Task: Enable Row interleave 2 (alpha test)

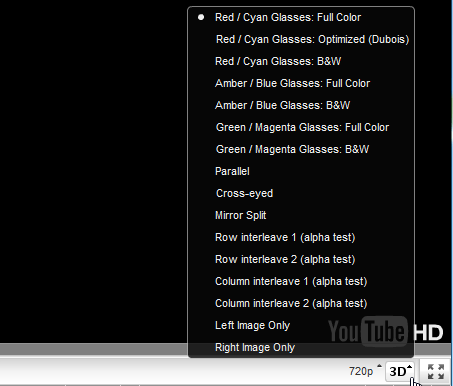Action: pyautogui.click(x=301, y=259)
